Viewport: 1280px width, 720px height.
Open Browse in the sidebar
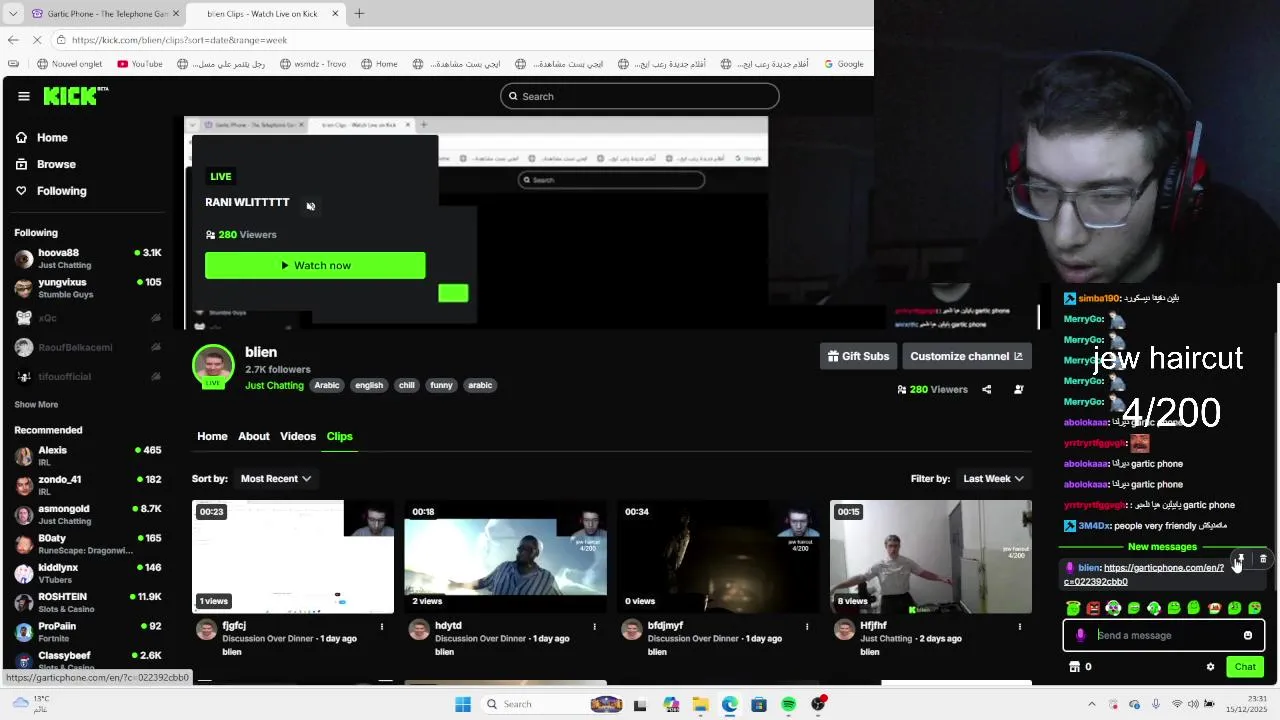point(56,164)
